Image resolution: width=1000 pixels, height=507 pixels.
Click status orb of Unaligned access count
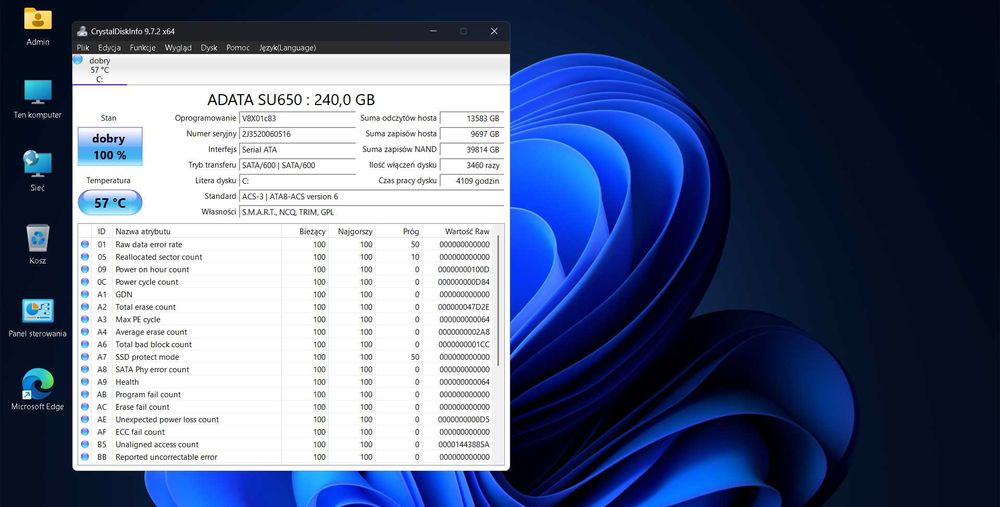pos(85,445)
